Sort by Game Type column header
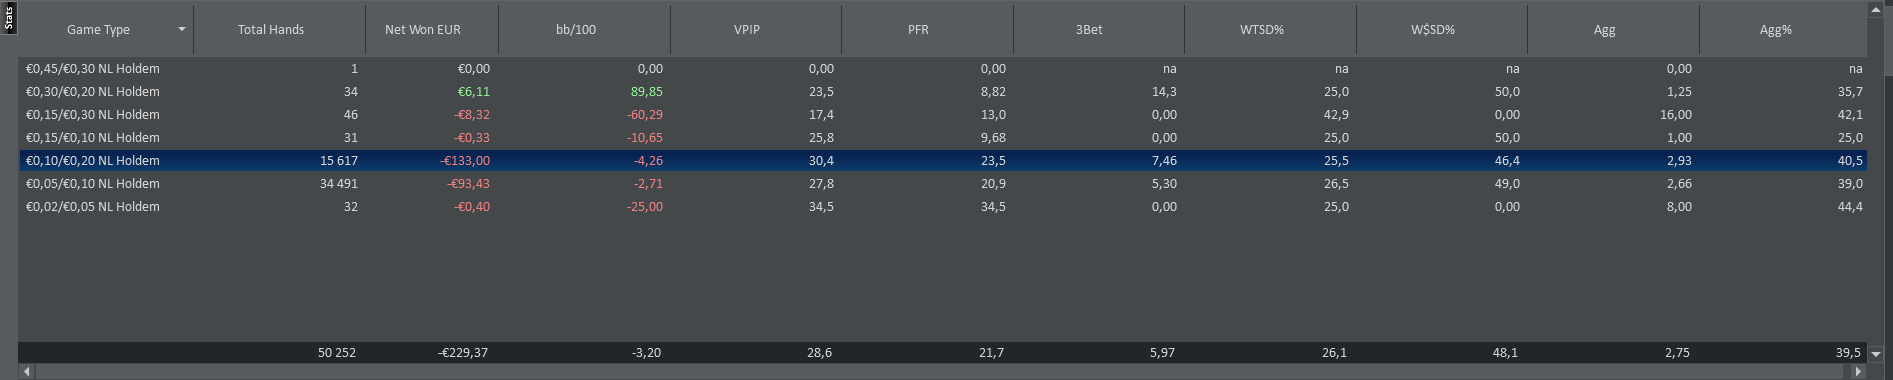This screenshot has height=380, width=1893. click(x=98, y=30)
